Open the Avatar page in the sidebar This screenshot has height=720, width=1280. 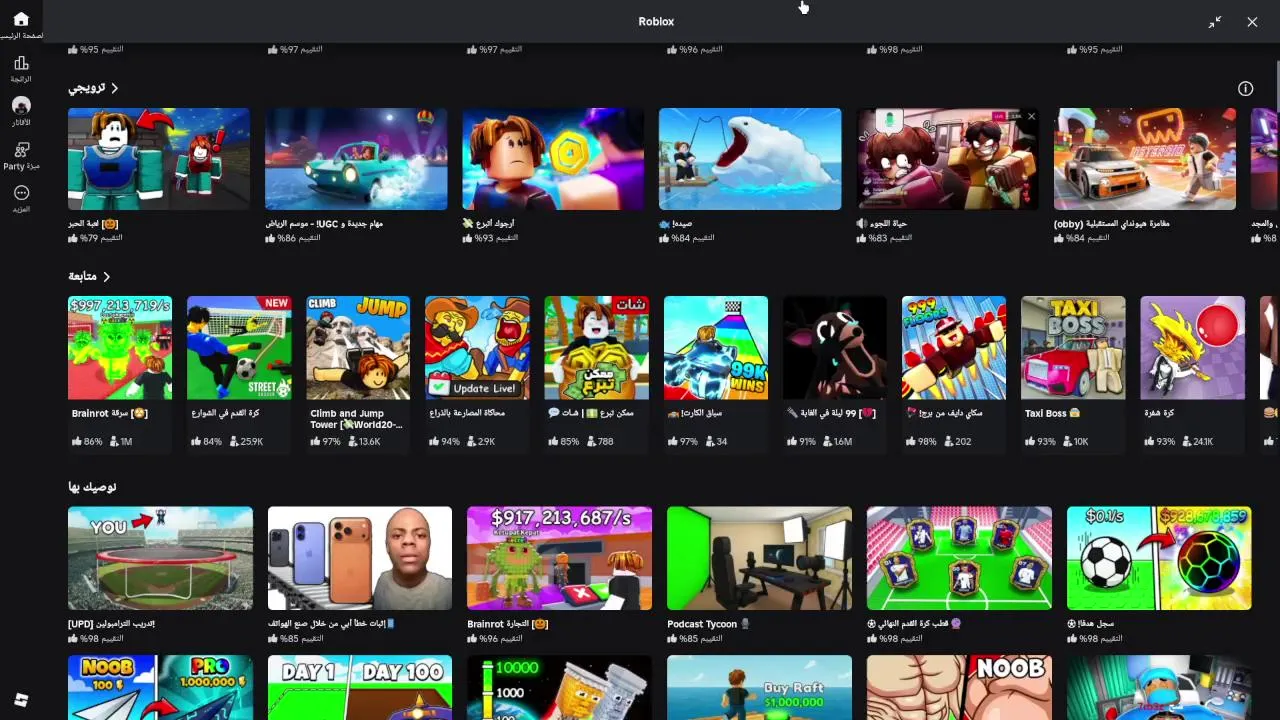(21, 106)
